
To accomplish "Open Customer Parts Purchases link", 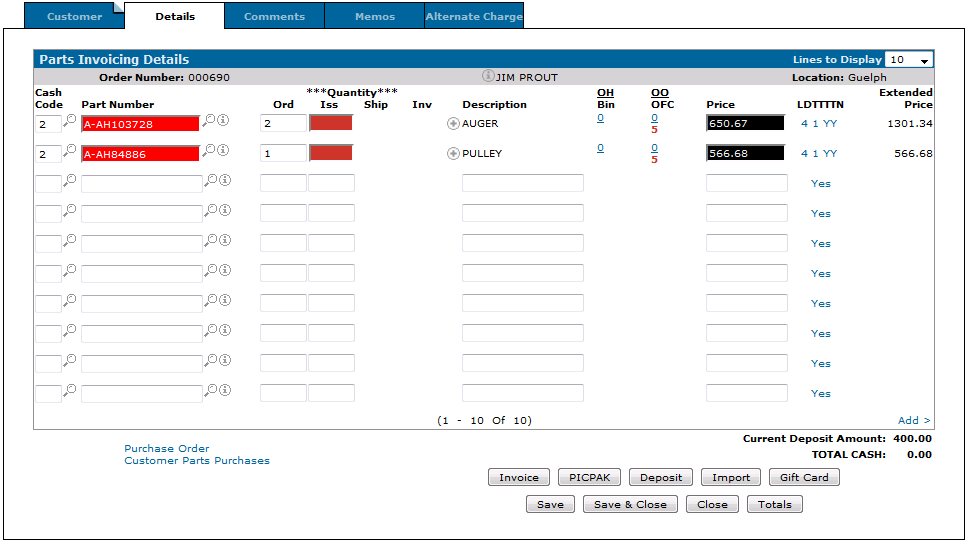I will coord(197,461).
